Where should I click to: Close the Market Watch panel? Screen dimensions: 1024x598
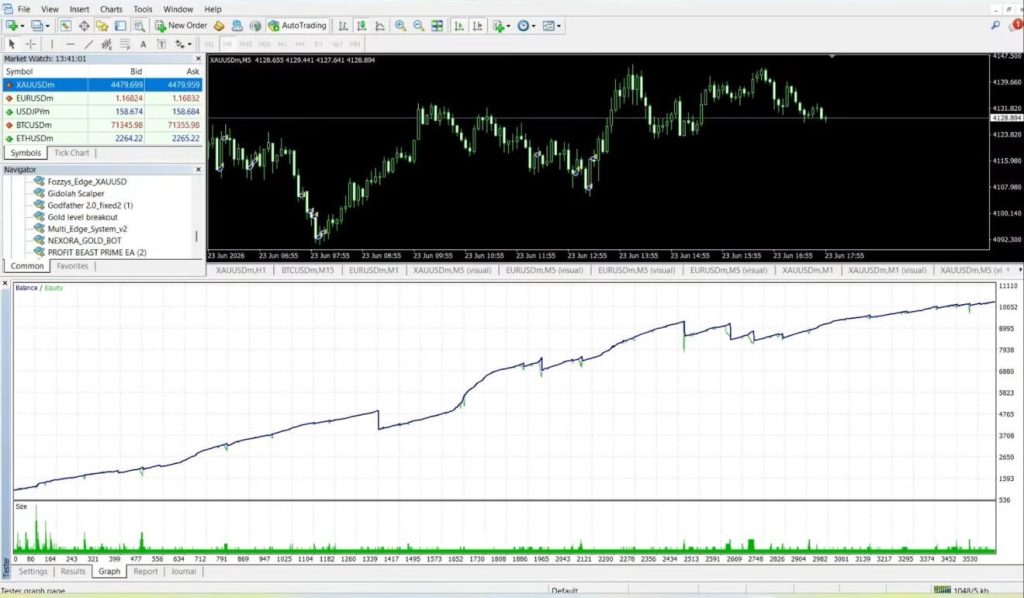pos(199,59)
